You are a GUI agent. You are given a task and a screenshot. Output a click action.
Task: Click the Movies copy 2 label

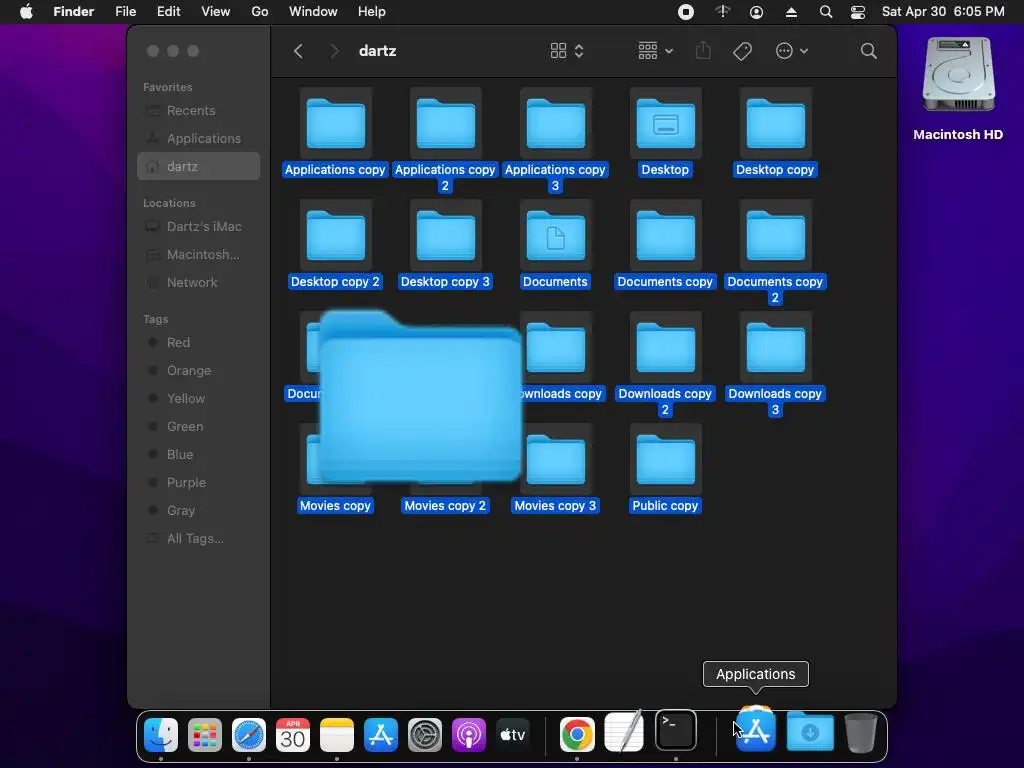click(445, 505)
